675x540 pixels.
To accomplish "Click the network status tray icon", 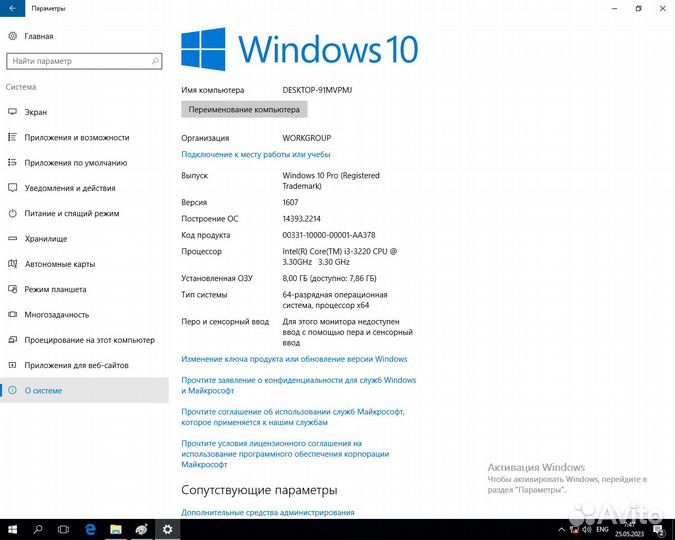I will click(574, 530).
